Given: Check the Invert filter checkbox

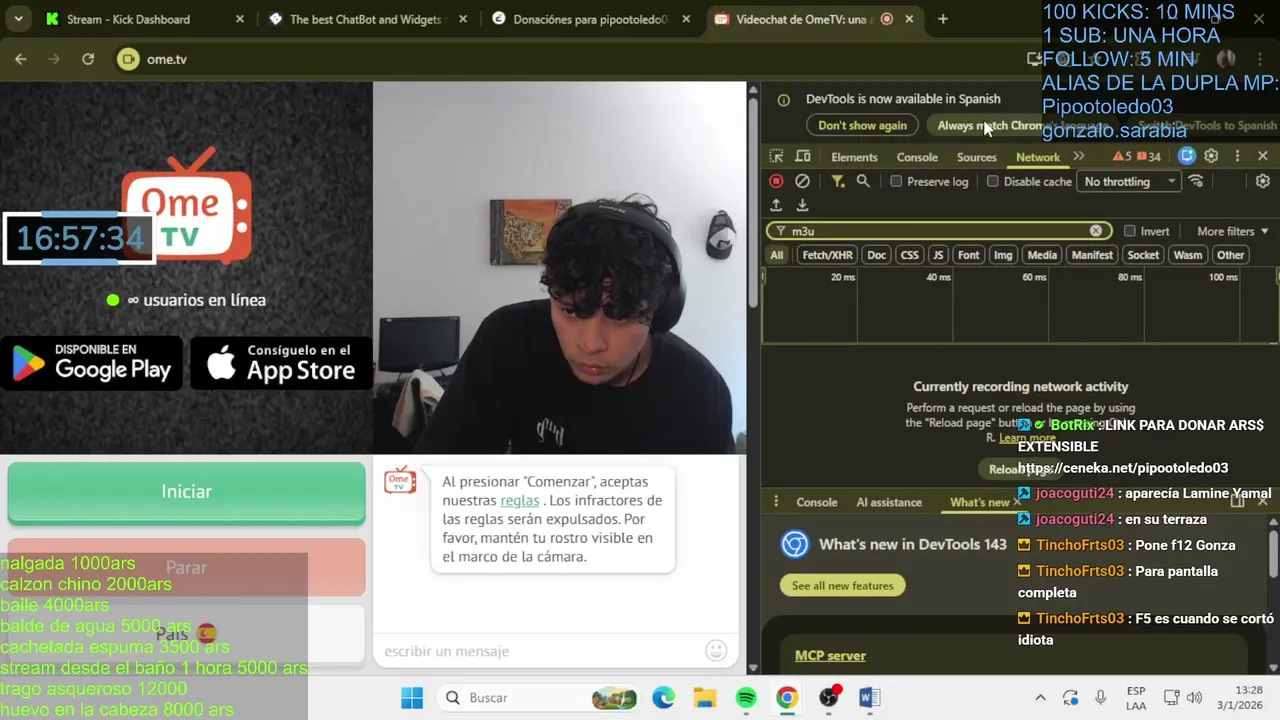Looking at the screenshot, I should coord(1130,231).
